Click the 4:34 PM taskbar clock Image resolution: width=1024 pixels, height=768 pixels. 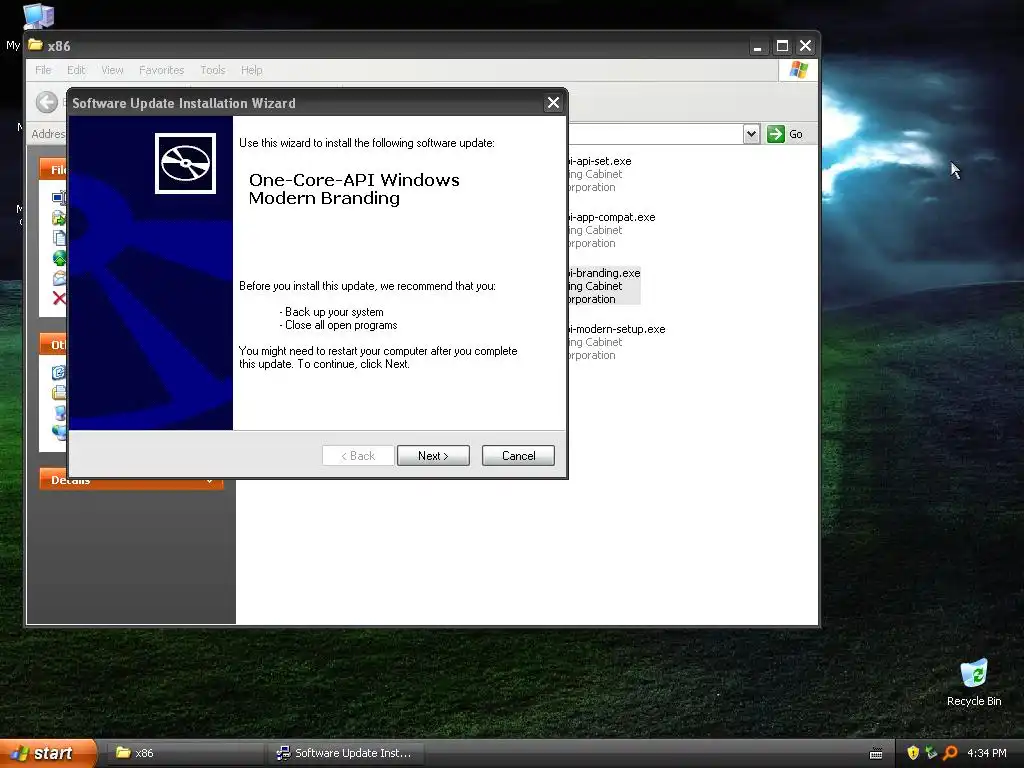987,753
